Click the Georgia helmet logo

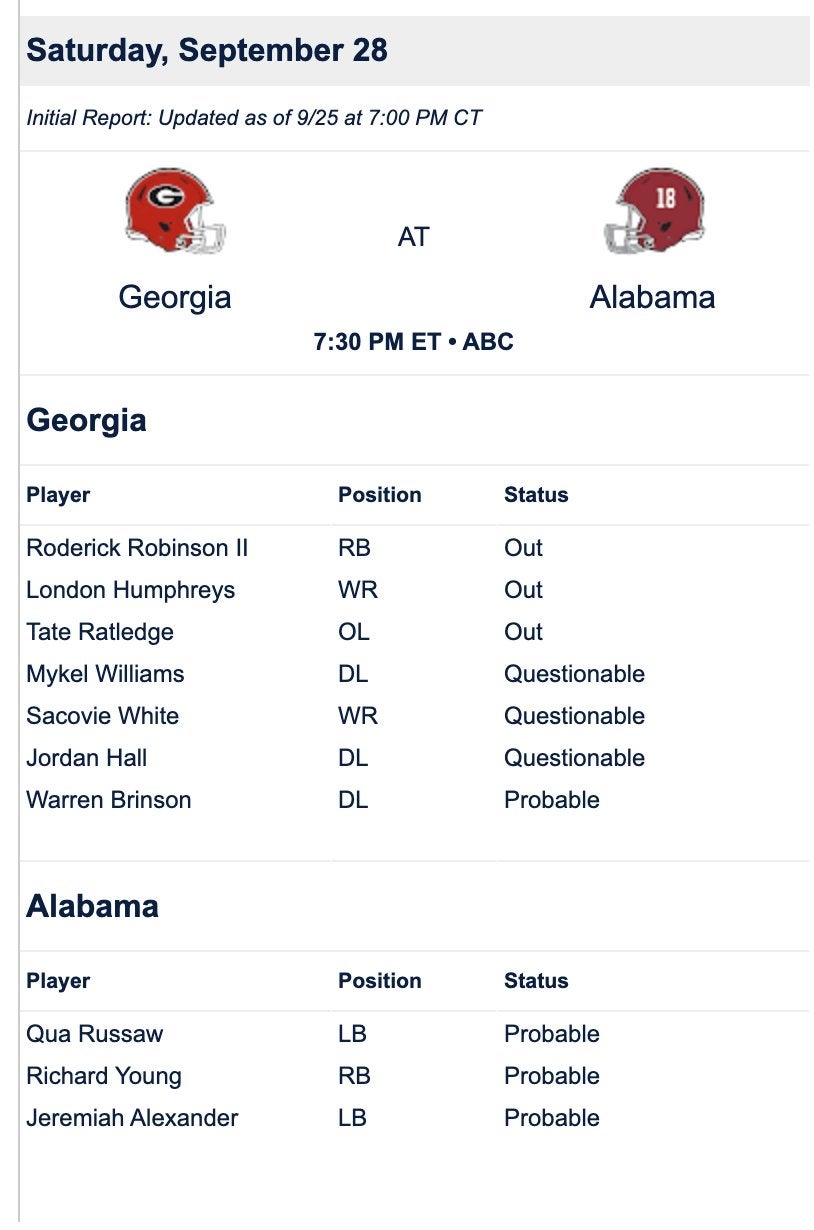(175, 210)
